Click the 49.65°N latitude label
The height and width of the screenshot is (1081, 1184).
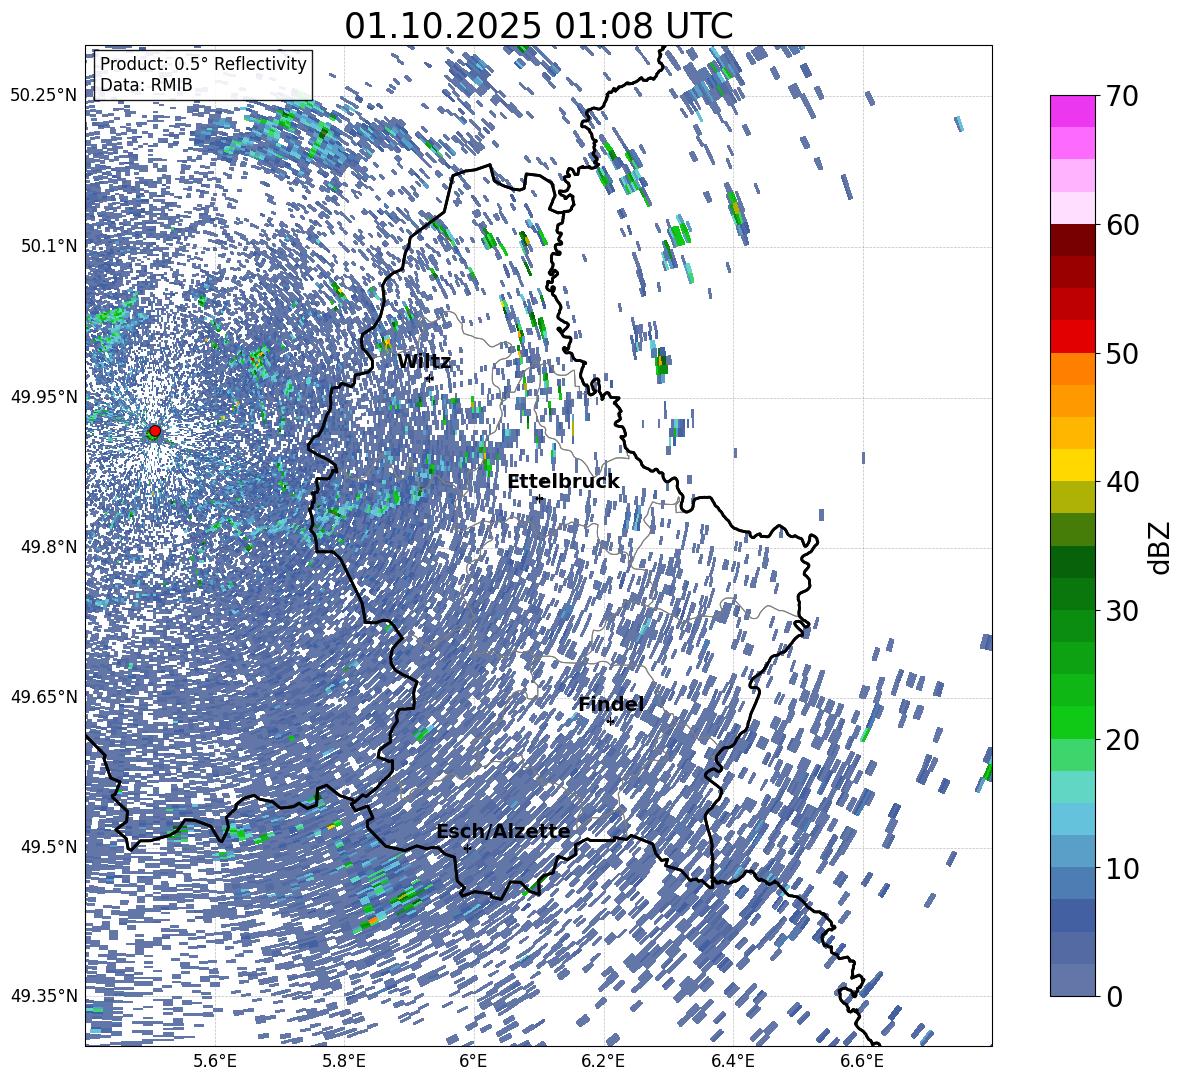tap(44, 697)
